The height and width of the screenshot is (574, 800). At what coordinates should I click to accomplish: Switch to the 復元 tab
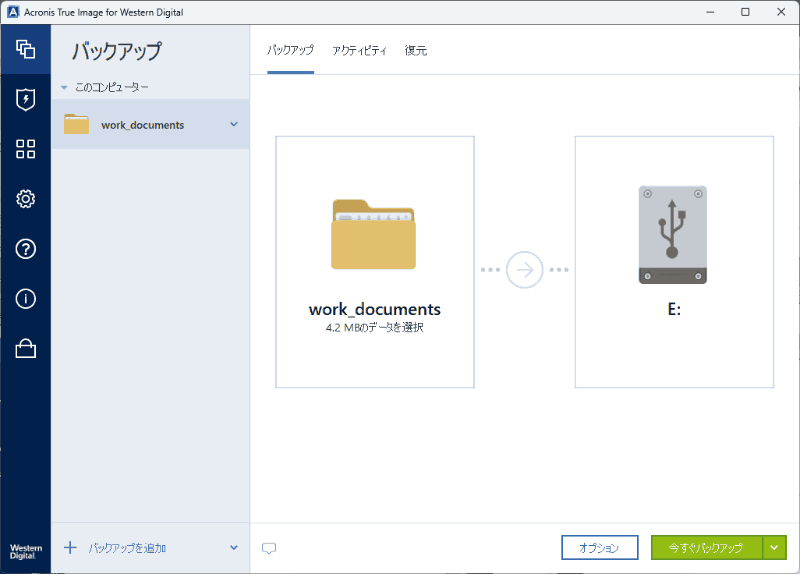click(x=416, y=51)
